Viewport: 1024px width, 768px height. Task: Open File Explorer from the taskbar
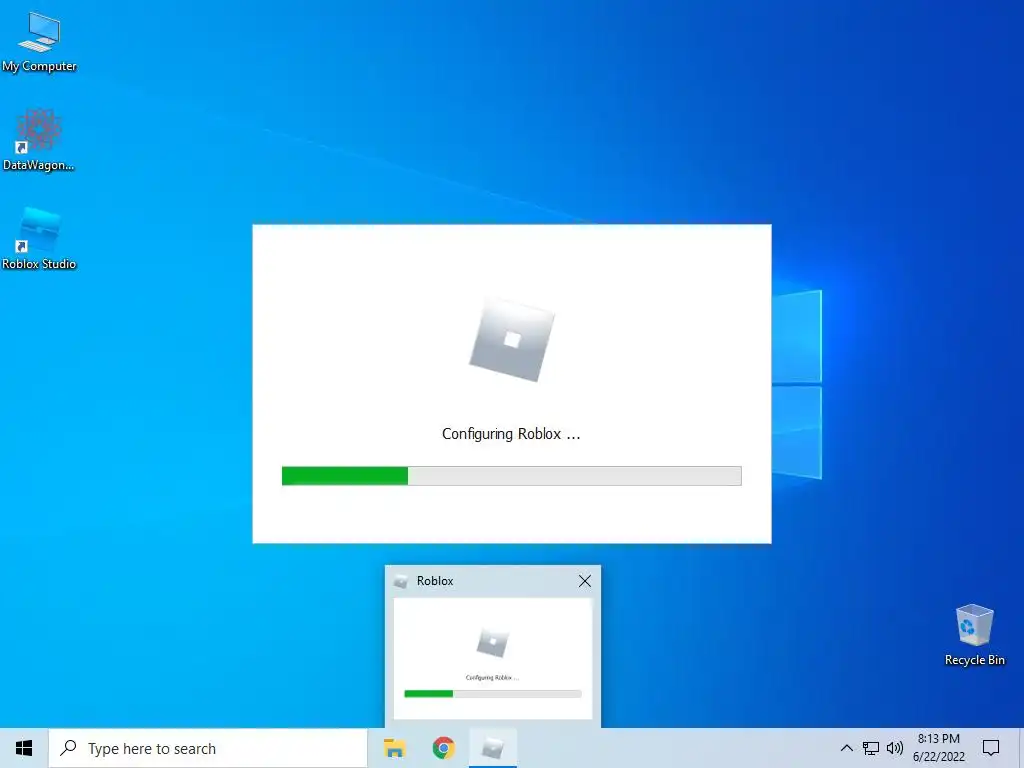(394, 748)
